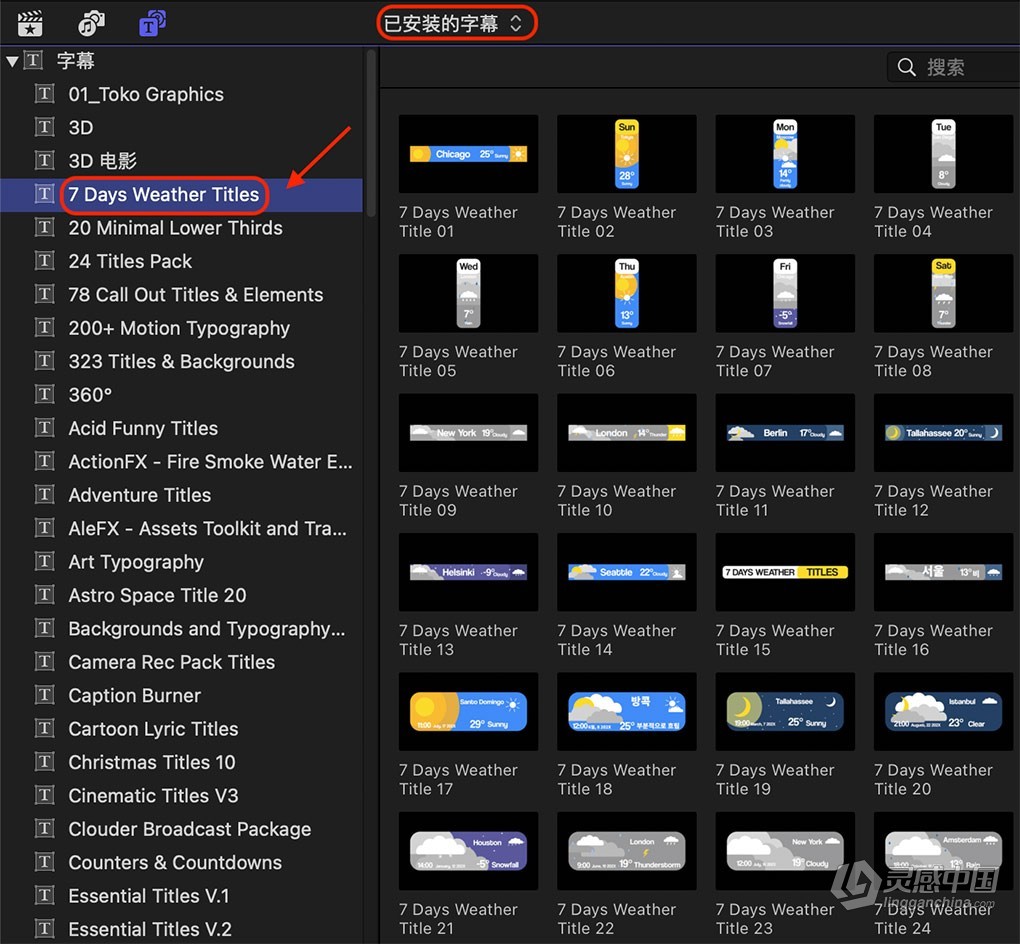Select 7 Days Weather Title 08 Sat thumbnail

point(943,293)
